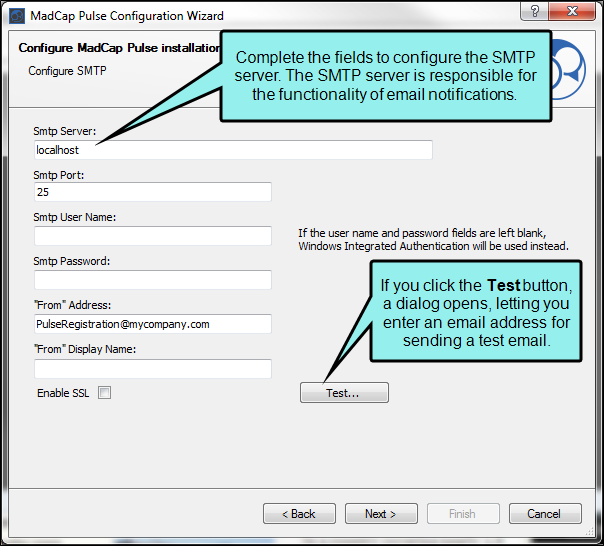The width and height of the screenshot is (604, 546).
Task: Click the disabled Finish button
Action: coord(463,513)
